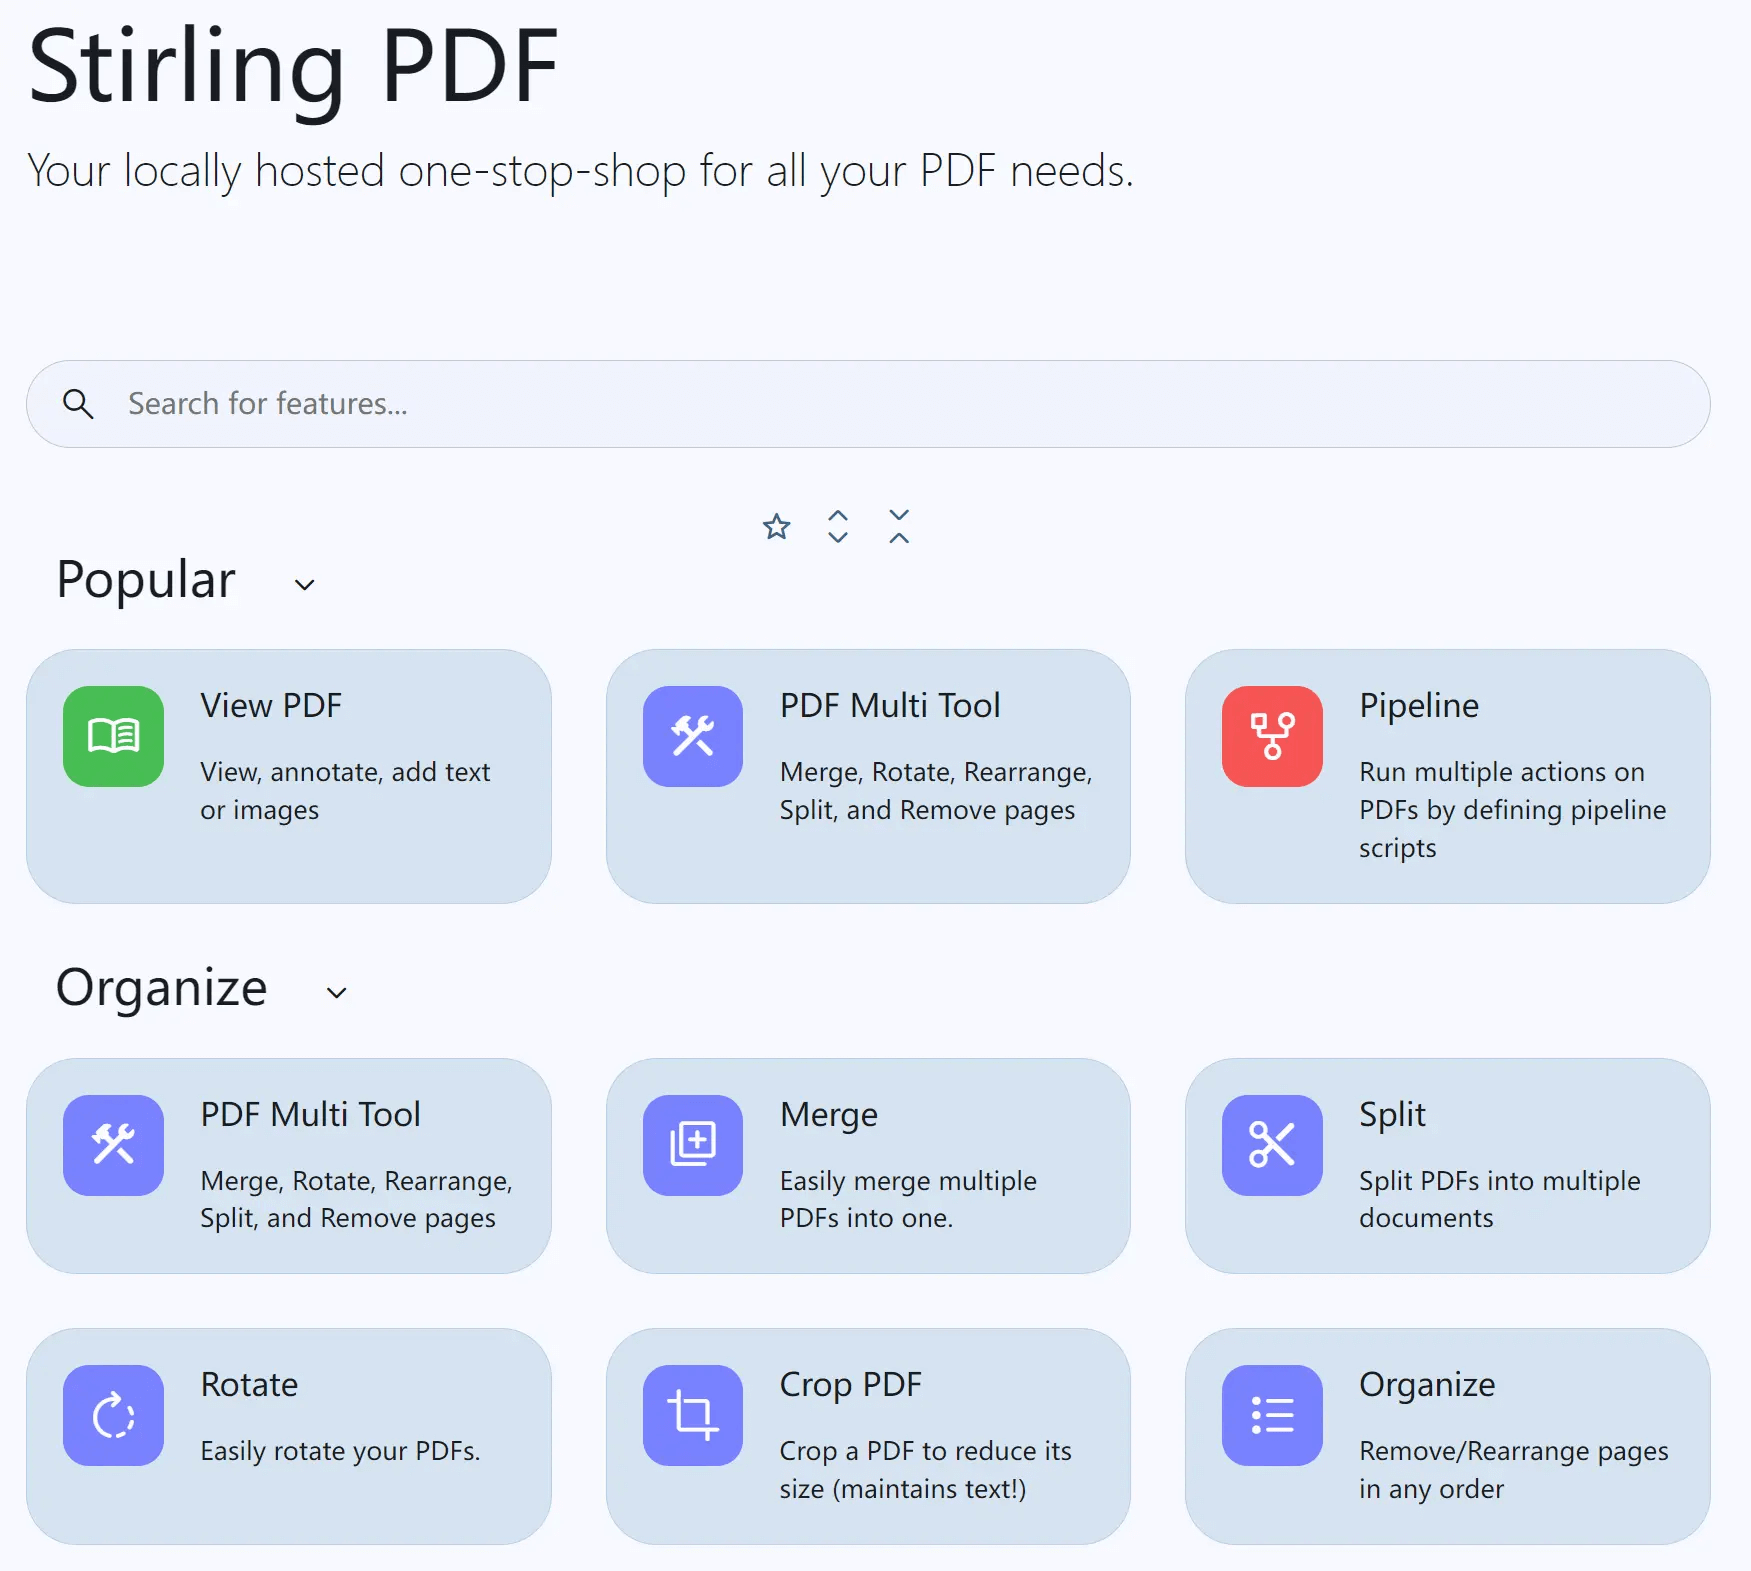
Task: Open the PDF Multi Tool via its wrench icon
Action: tap(693, 737)
